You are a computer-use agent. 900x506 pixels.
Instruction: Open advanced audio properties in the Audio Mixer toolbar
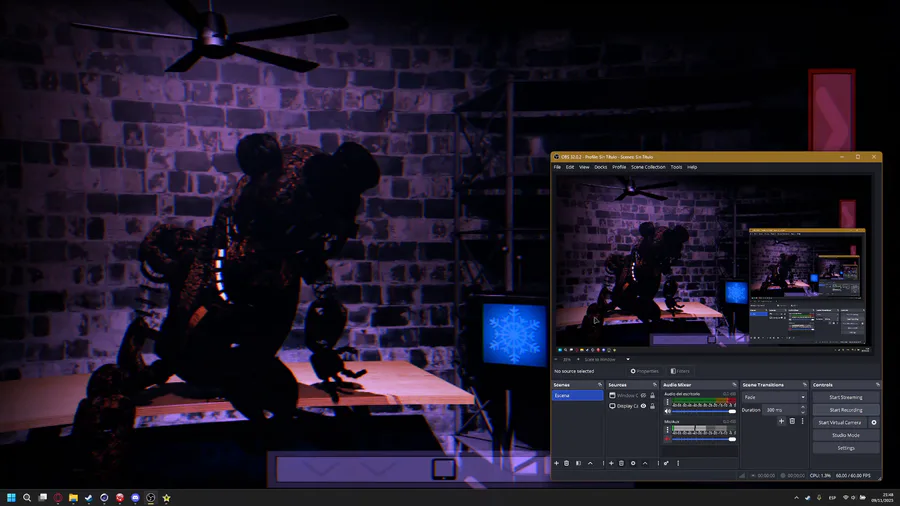click(666, 463)
